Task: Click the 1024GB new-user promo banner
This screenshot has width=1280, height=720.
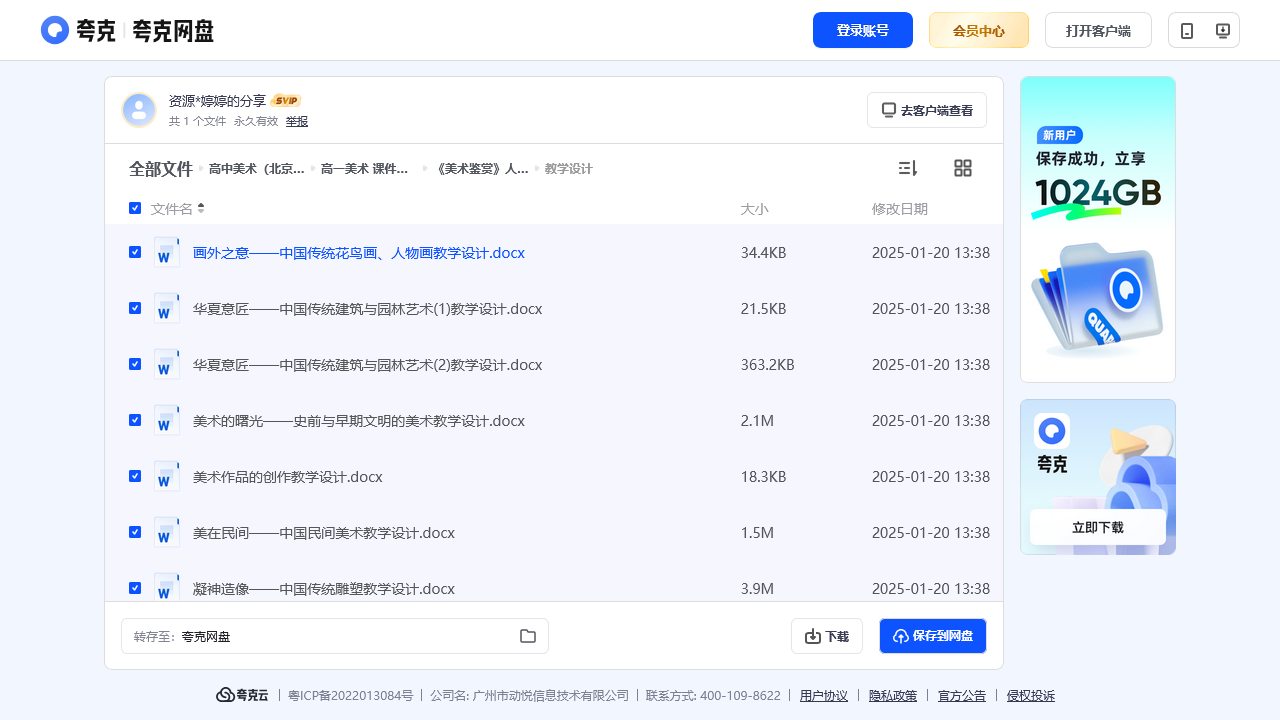Action: [x=1098, y=229]
